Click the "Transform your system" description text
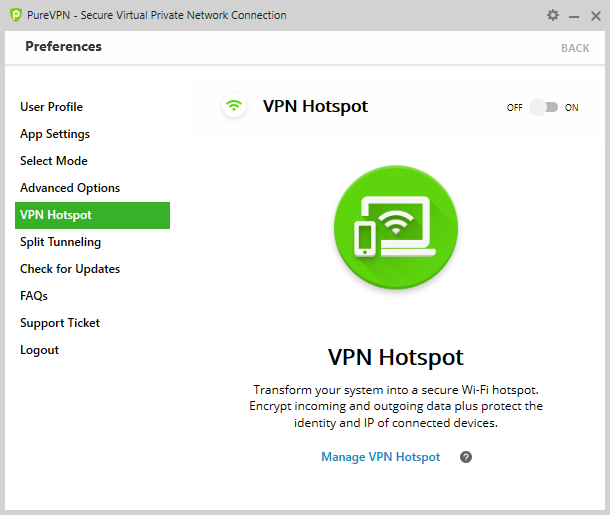The image size is (610, 515). (x=396, y=406)
